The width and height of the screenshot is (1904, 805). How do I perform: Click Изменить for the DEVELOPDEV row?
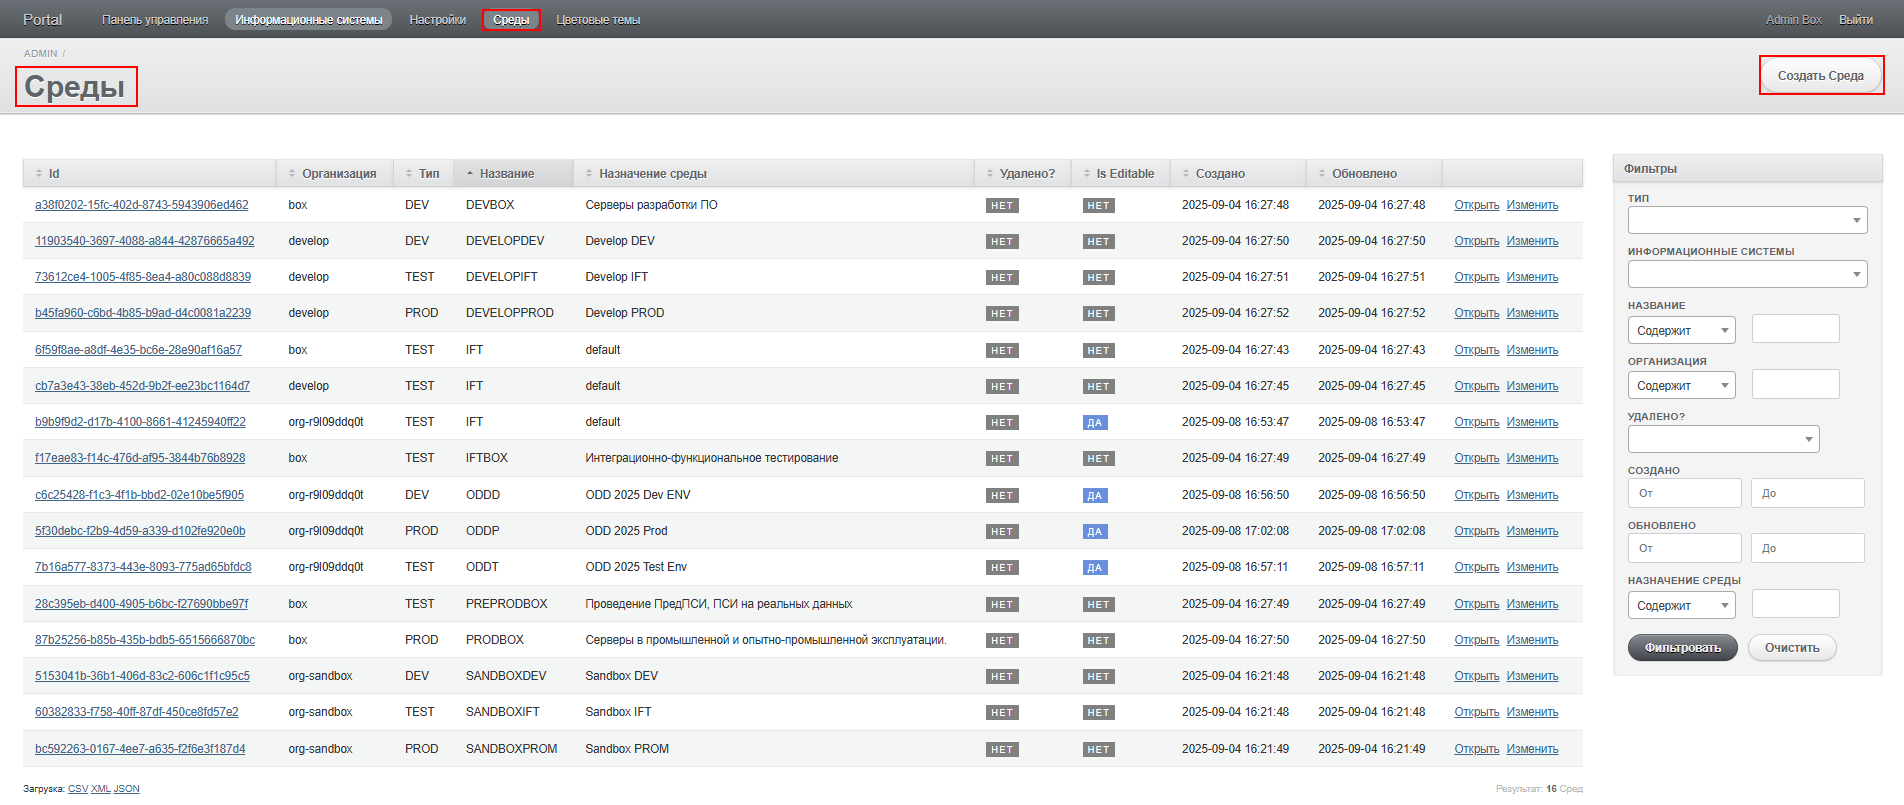pyautogui.click(x=1533, y=241)
